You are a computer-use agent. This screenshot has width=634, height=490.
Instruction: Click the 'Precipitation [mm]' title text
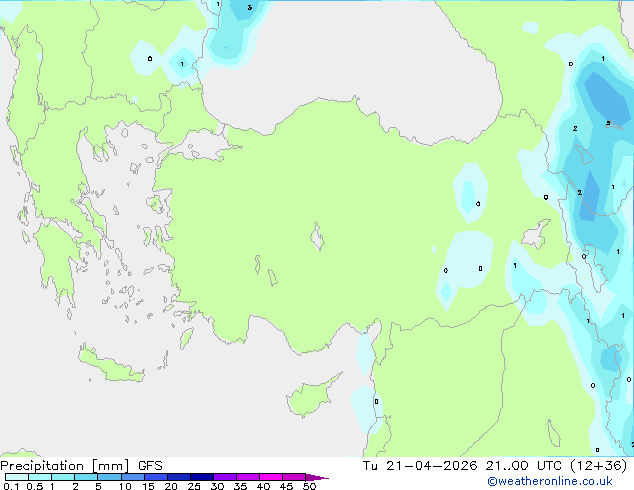tap(65, 466)
